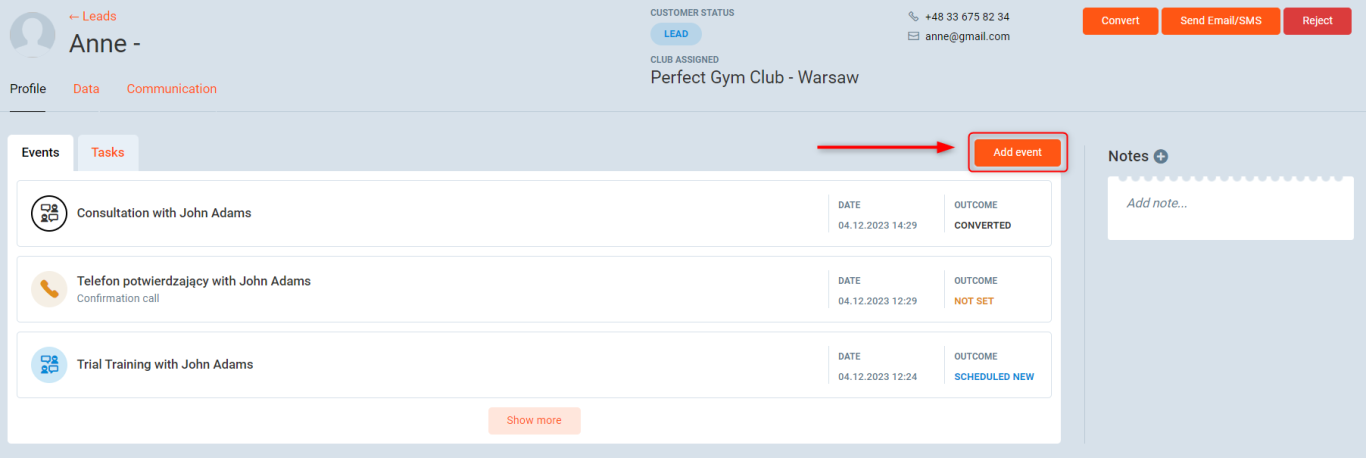Click the Notes heading
The image size is (1366, 458).
(x=1128, y=156)
